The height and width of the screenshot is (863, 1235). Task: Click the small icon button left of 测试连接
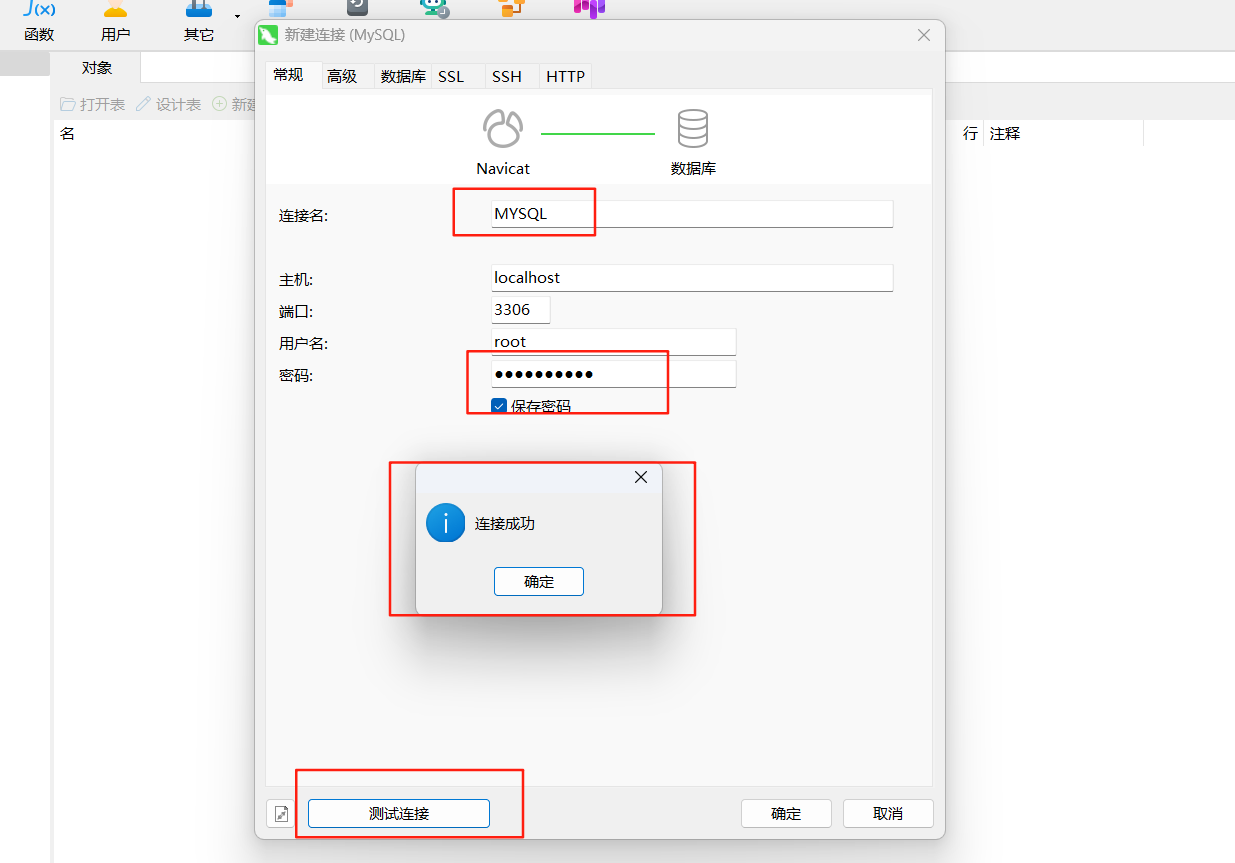[282, 814]
